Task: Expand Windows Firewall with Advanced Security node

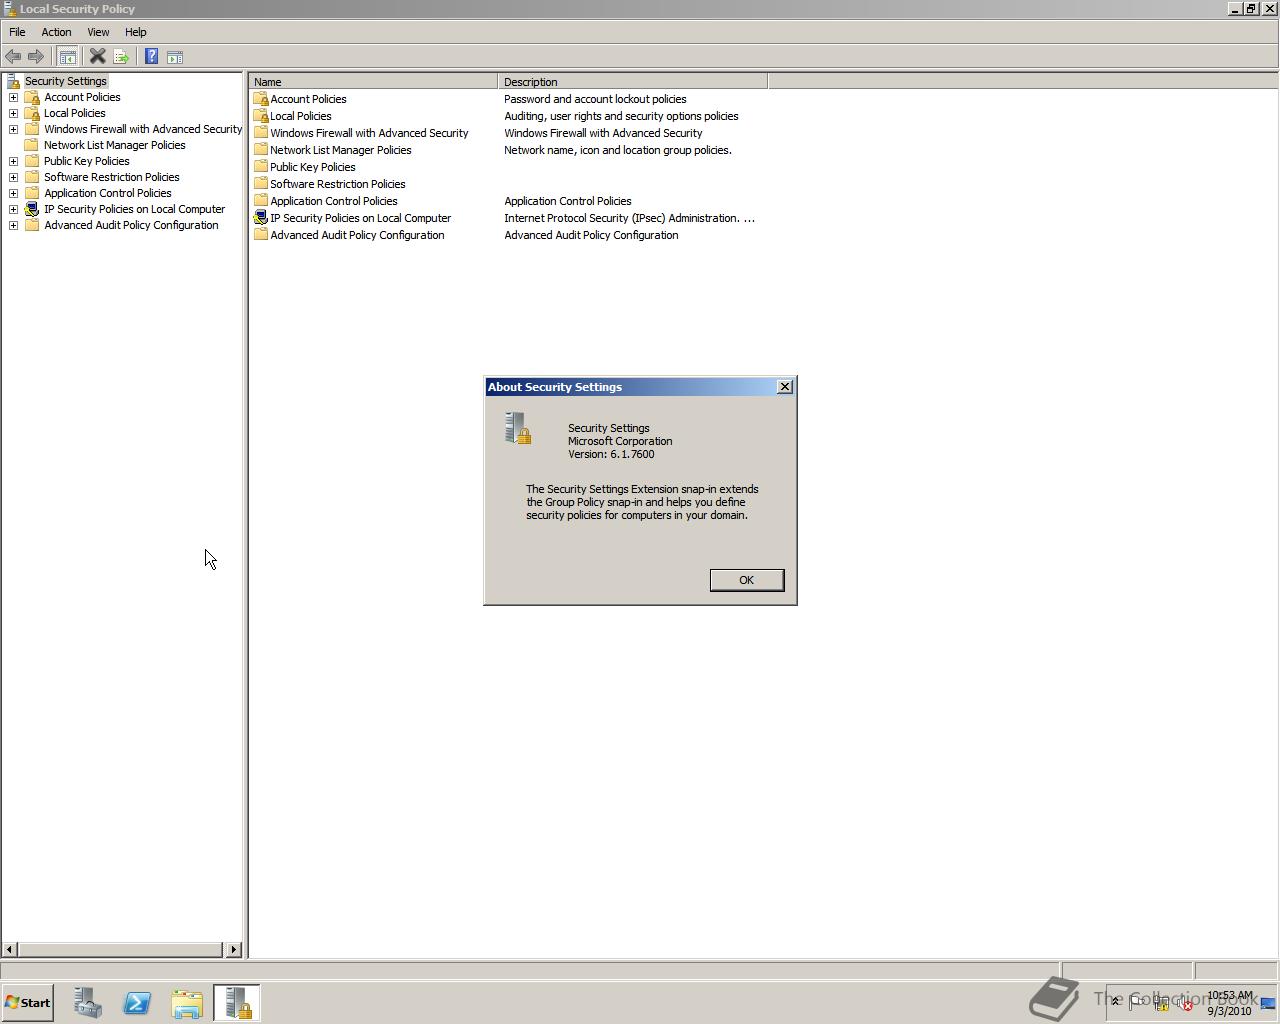Action: (x=13, y=129)
